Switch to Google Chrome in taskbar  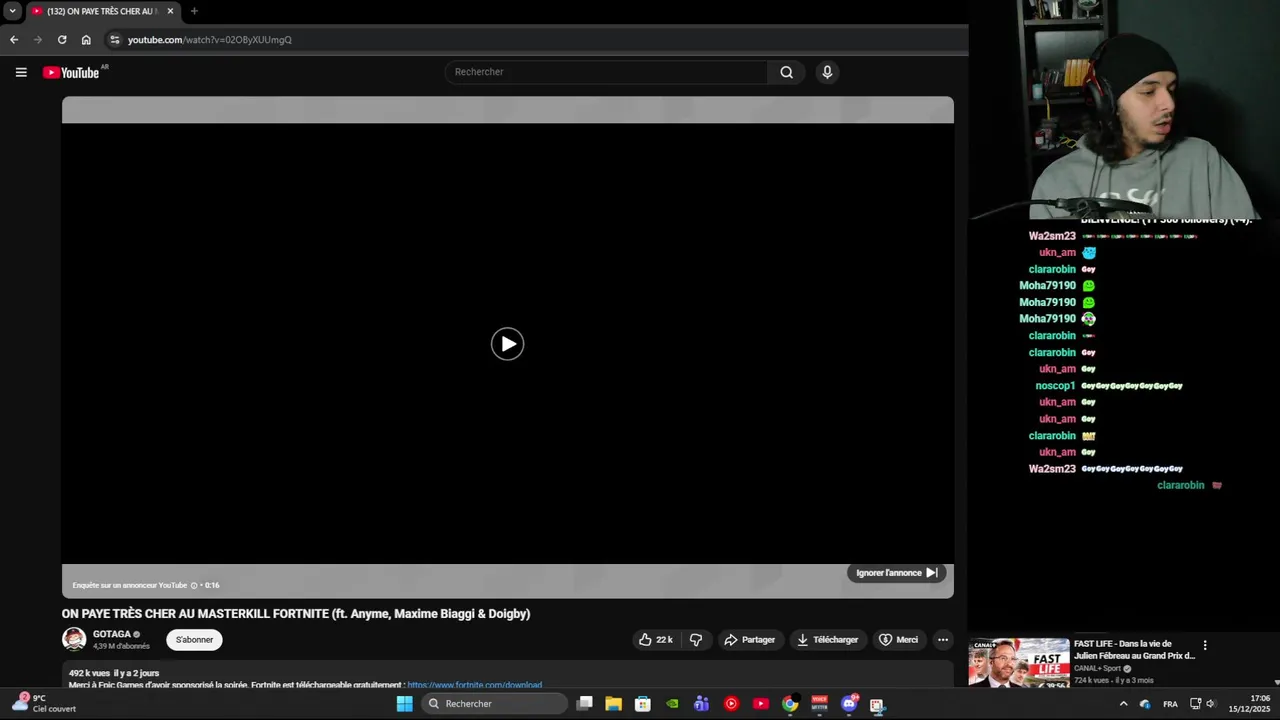click(790, 704)
